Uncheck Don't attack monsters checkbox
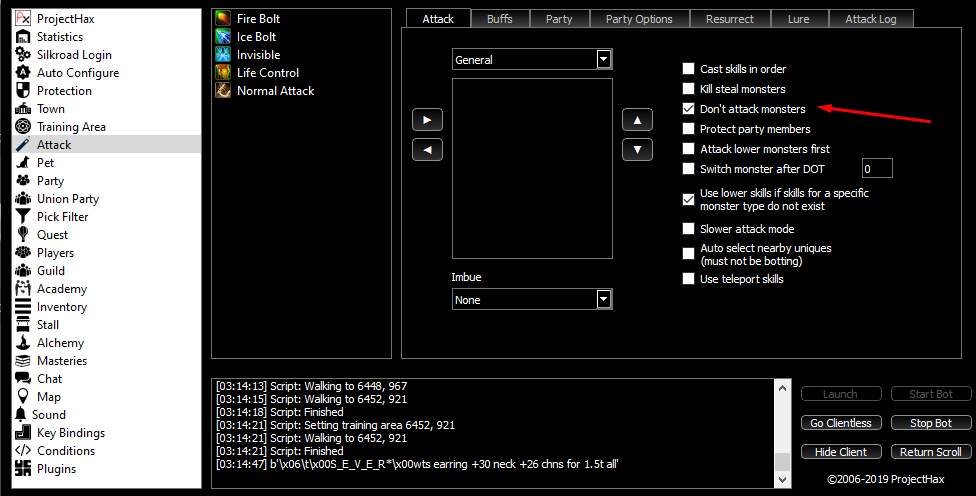Screen dimensions: 976x496 [688, 109]
